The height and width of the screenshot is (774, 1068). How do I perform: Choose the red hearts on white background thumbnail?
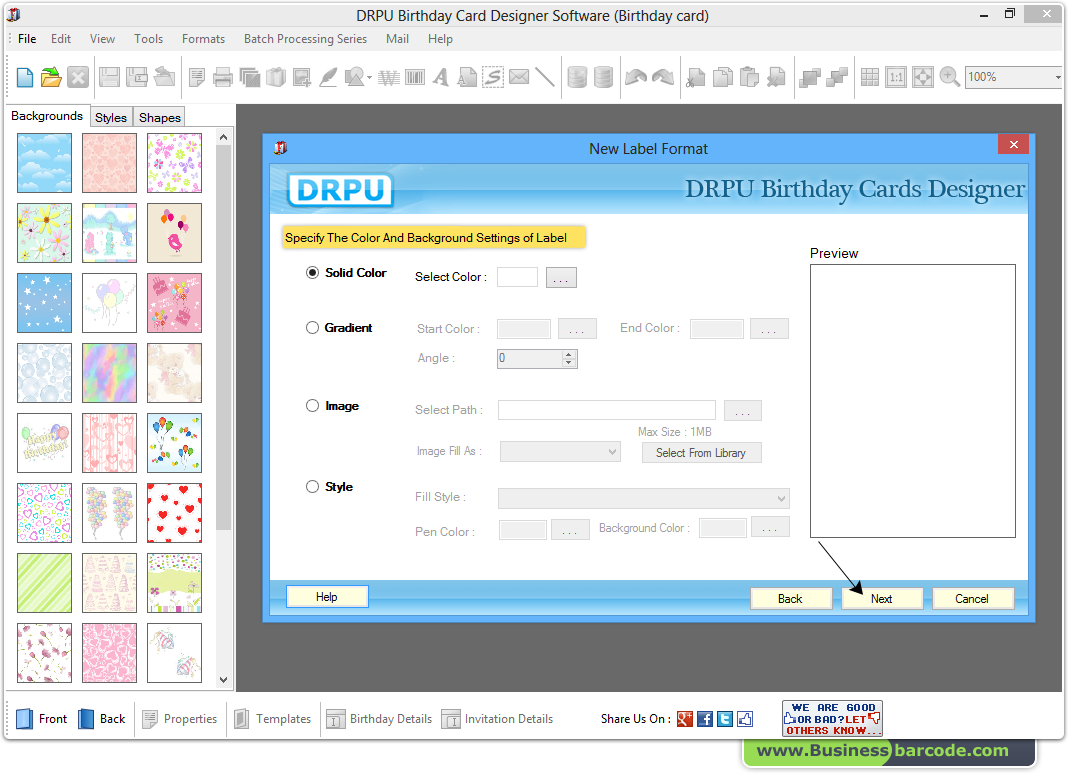174,513
